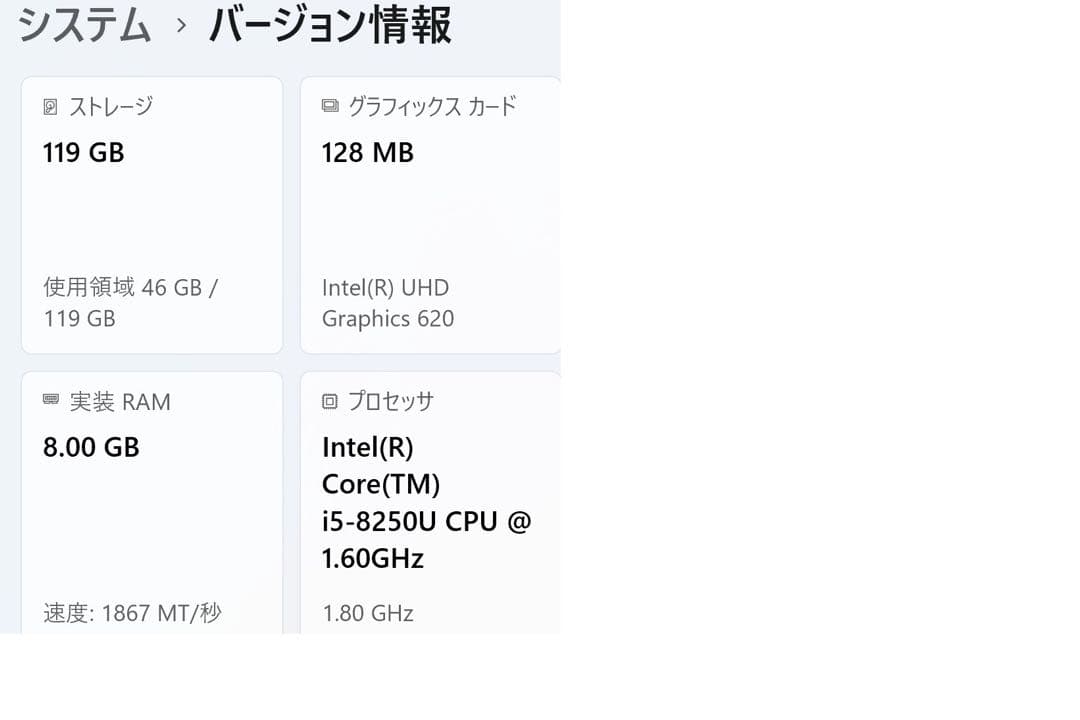The width and height of the screenshot is (1080, 720).
Task: Select the 1.80 GHz clock speed text
Action: [x=367, y=612]
